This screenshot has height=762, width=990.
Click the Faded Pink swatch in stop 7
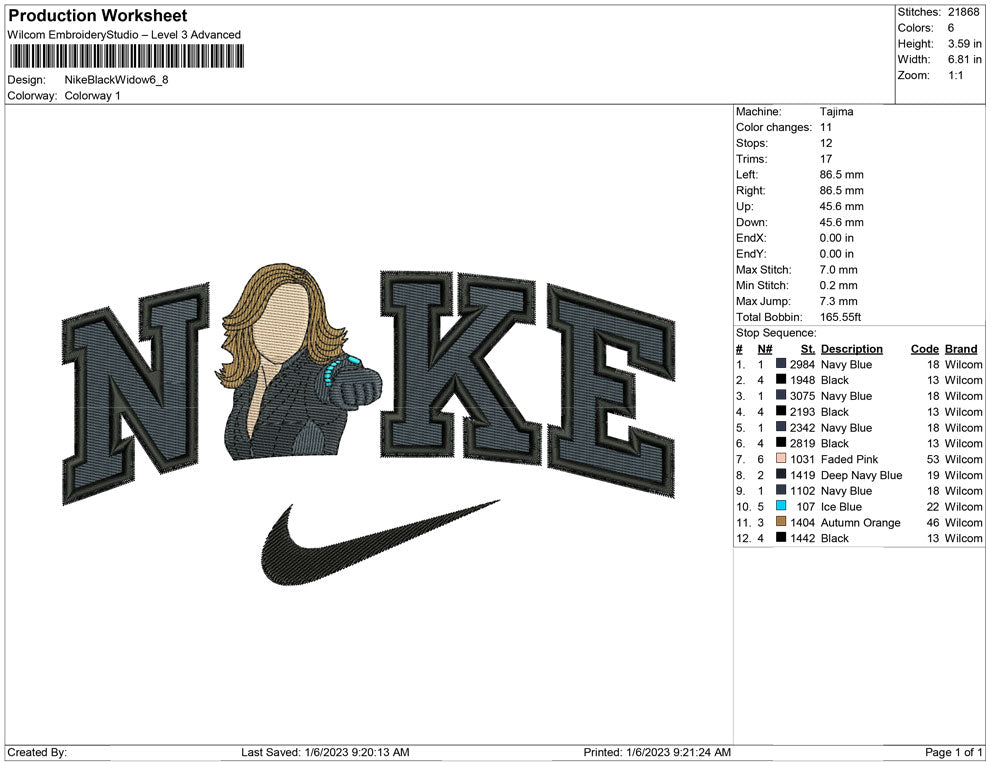(x=781, y=458)
